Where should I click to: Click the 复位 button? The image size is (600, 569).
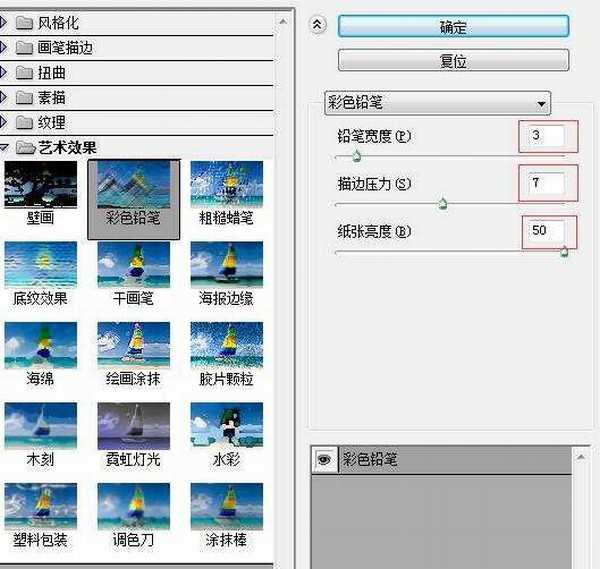click(x=453, y=60)
